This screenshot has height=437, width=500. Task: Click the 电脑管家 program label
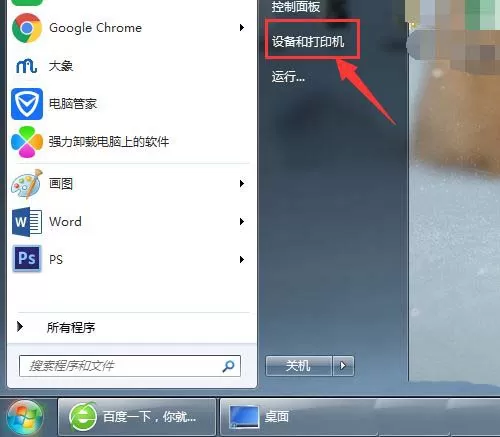(73, 104)
